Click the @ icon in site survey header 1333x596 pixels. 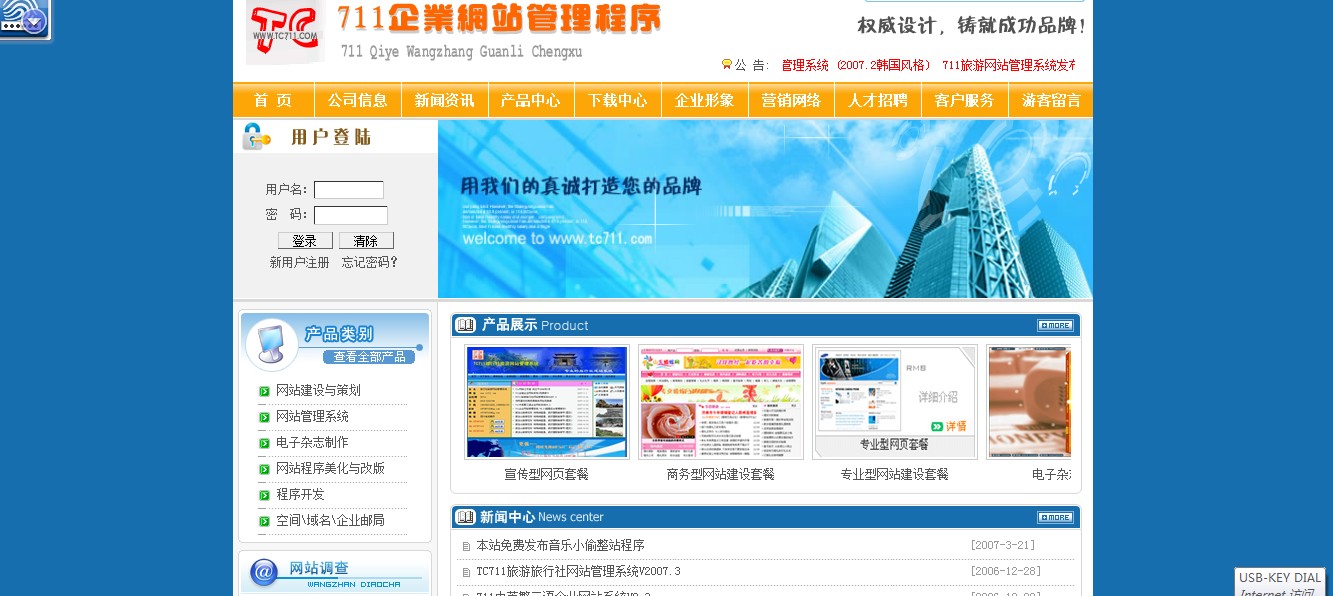click(264, 573)
